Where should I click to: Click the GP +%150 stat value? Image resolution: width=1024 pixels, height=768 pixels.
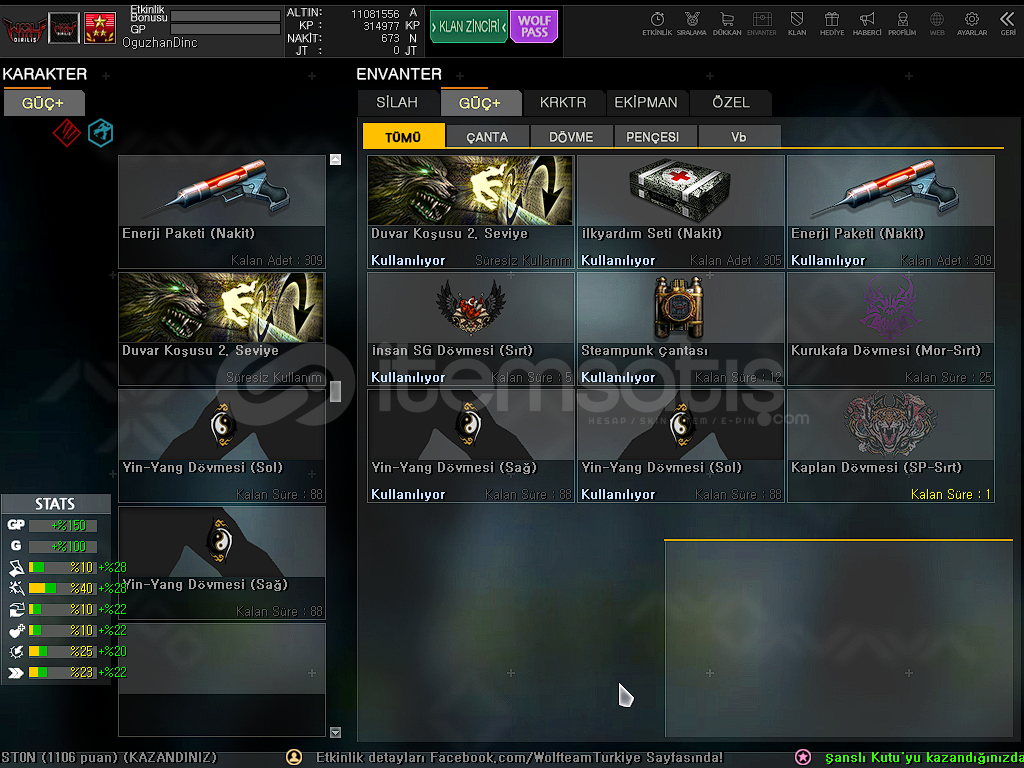pos(69,526)
